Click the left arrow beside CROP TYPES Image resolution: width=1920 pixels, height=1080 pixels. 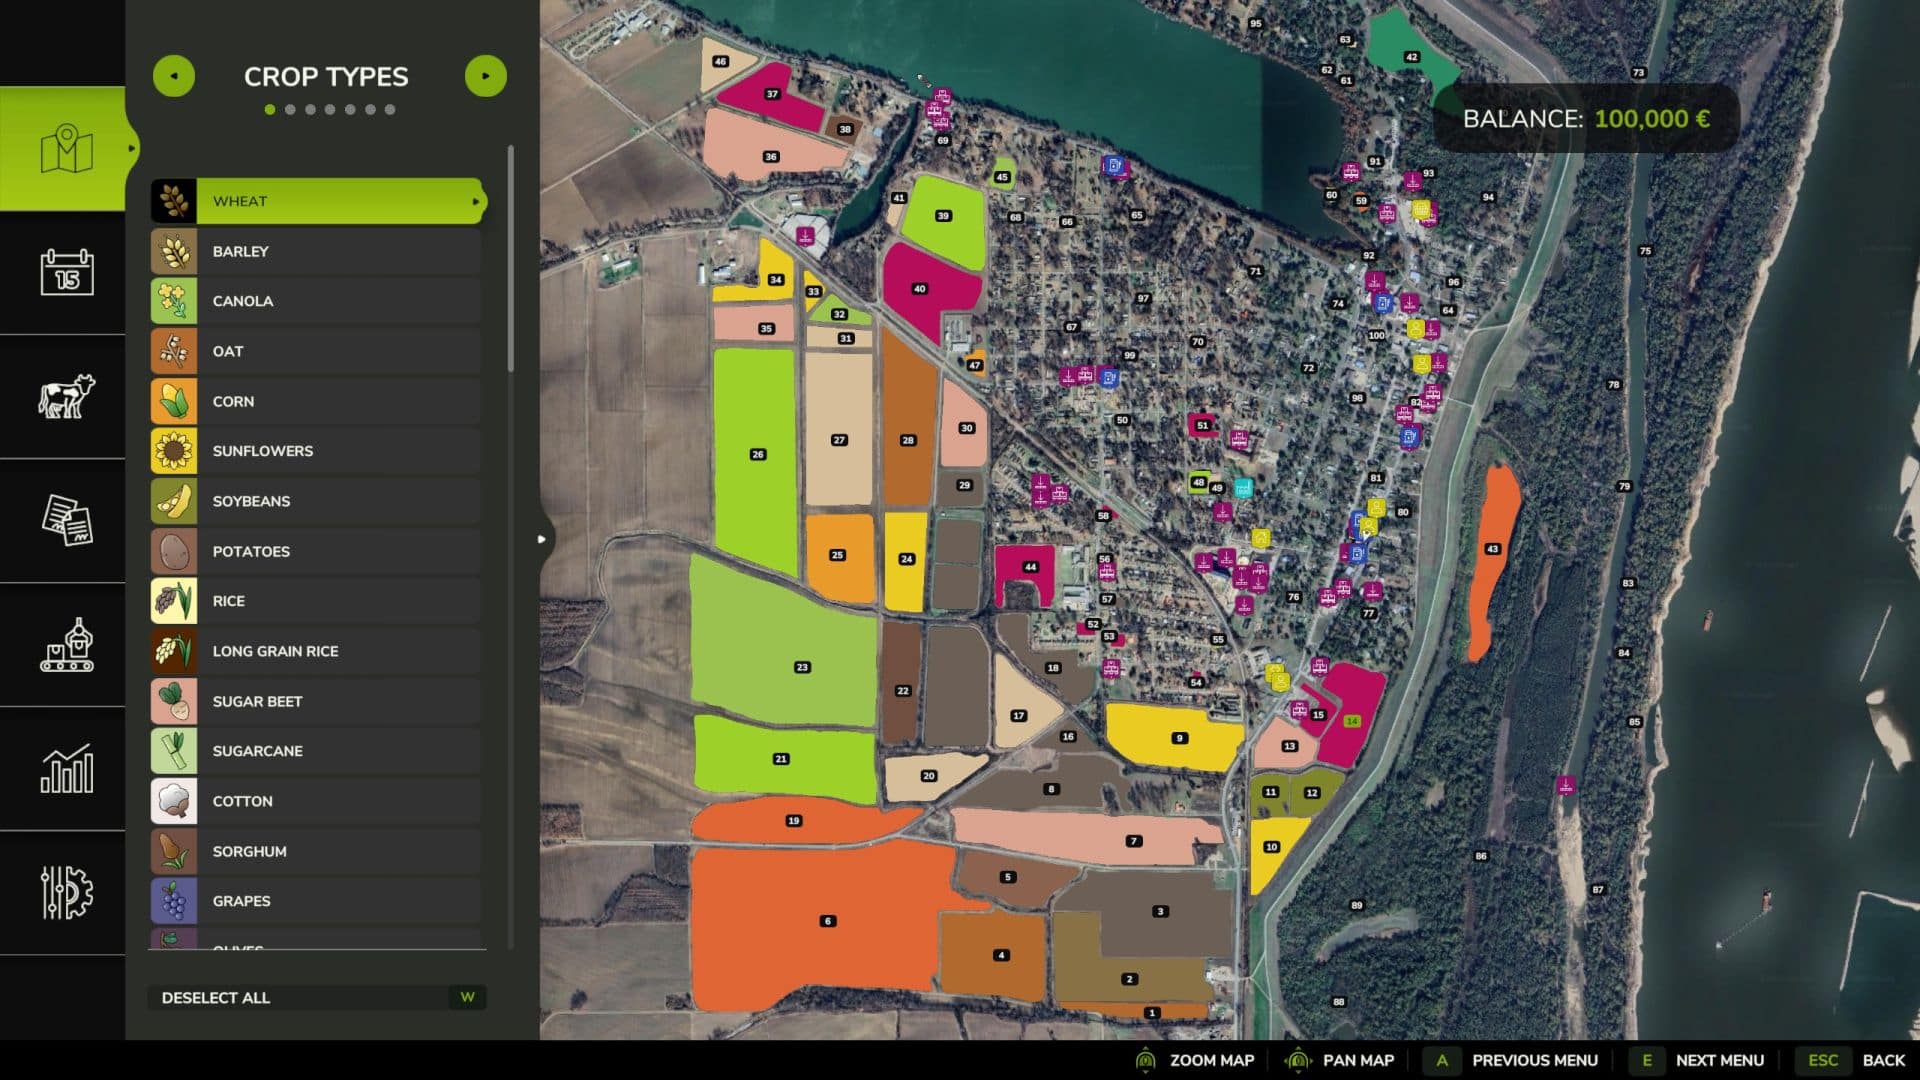pyautogui.click(x=175, y=75)
